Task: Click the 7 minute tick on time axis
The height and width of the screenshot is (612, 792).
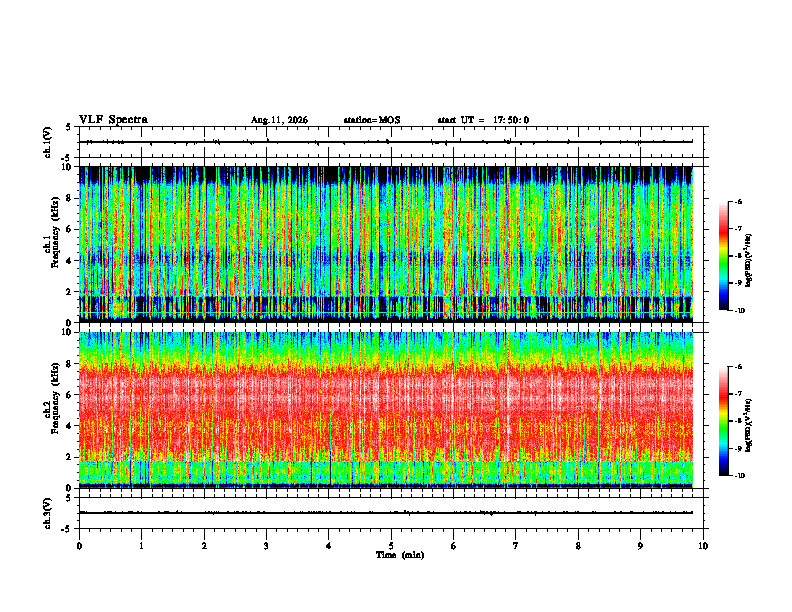Action: pos(516,546)
